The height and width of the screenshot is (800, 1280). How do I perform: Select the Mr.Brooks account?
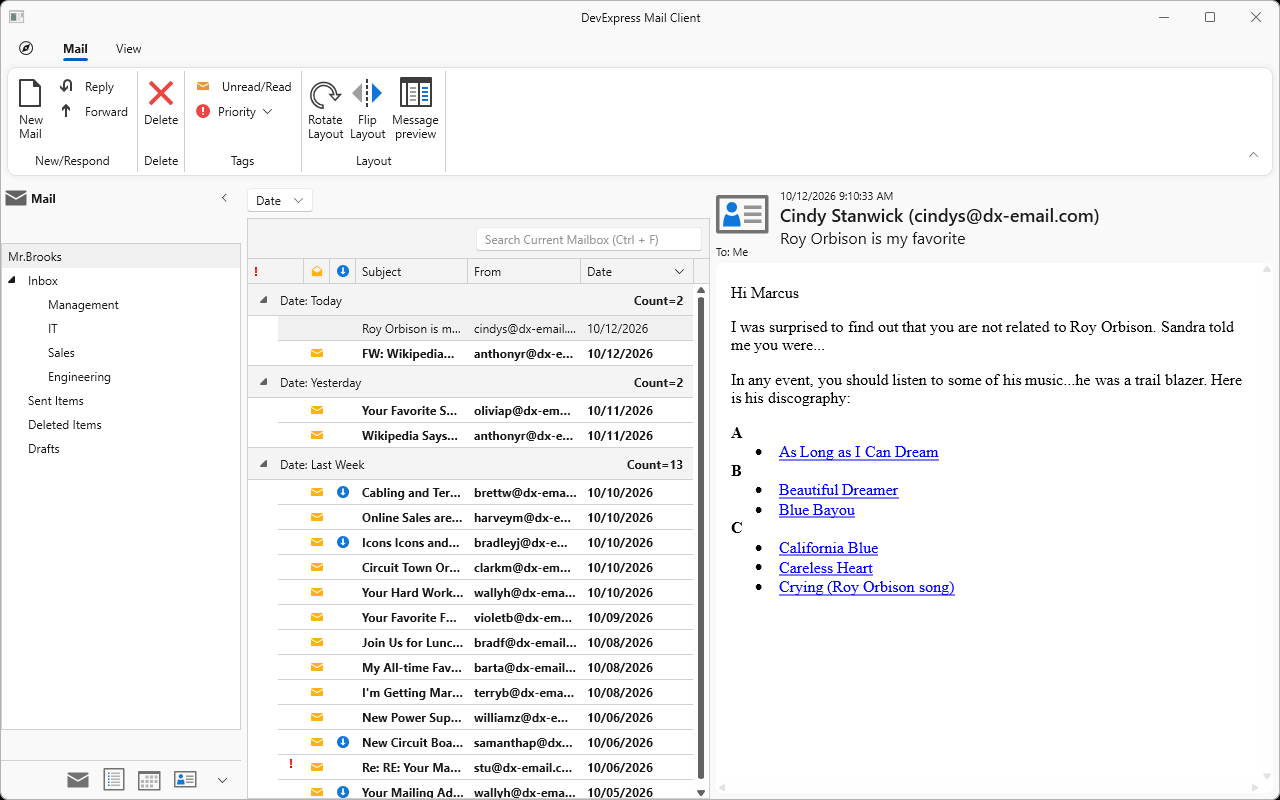coord(121,257)
